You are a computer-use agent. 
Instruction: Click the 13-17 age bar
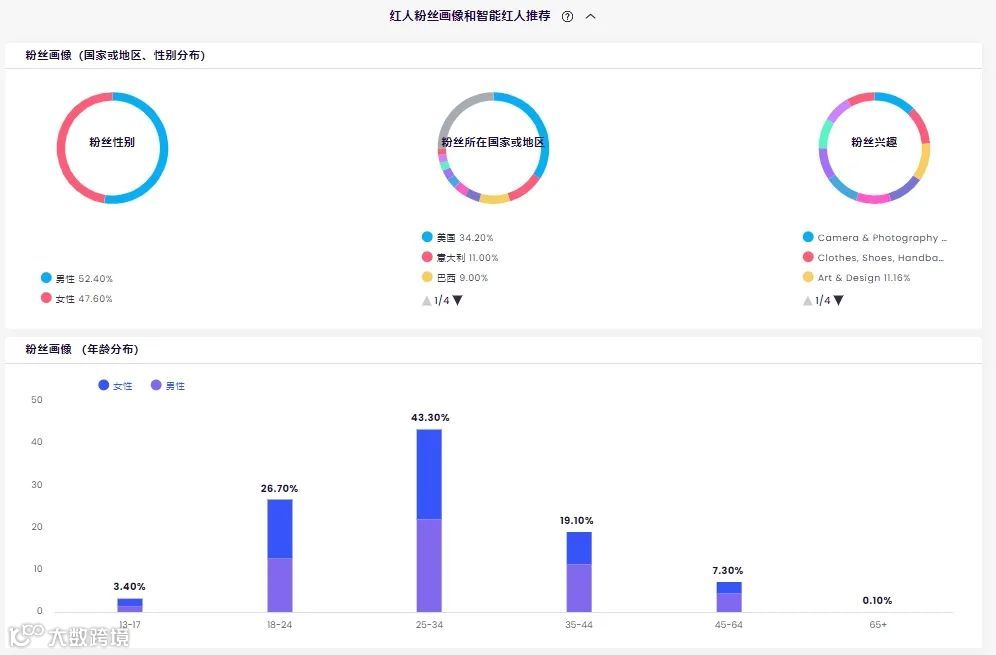tap(130, 605)
